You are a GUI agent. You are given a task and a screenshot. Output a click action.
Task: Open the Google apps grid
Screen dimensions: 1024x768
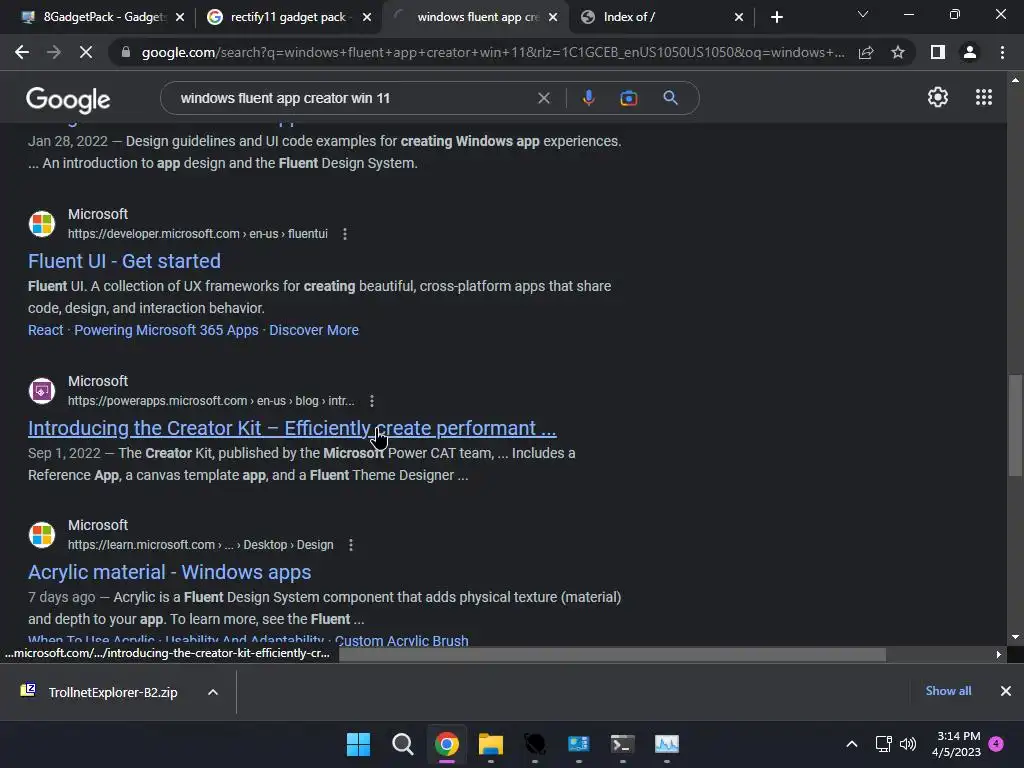[x=984, y=97]
